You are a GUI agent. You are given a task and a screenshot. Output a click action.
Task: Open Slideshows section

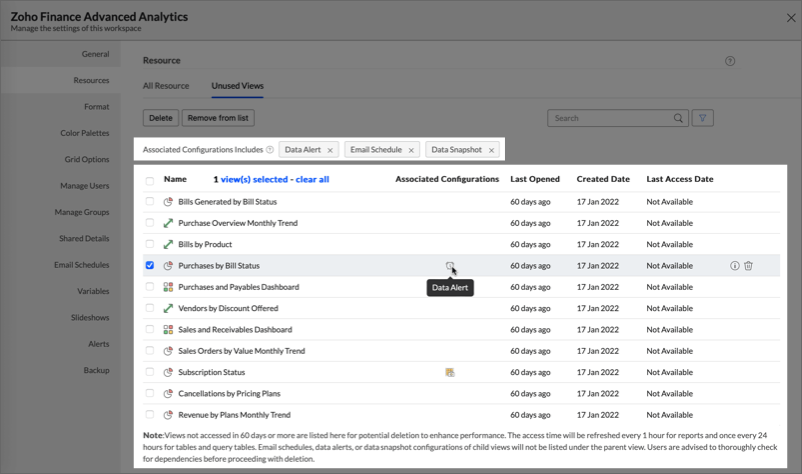click(x=60, y=318)
